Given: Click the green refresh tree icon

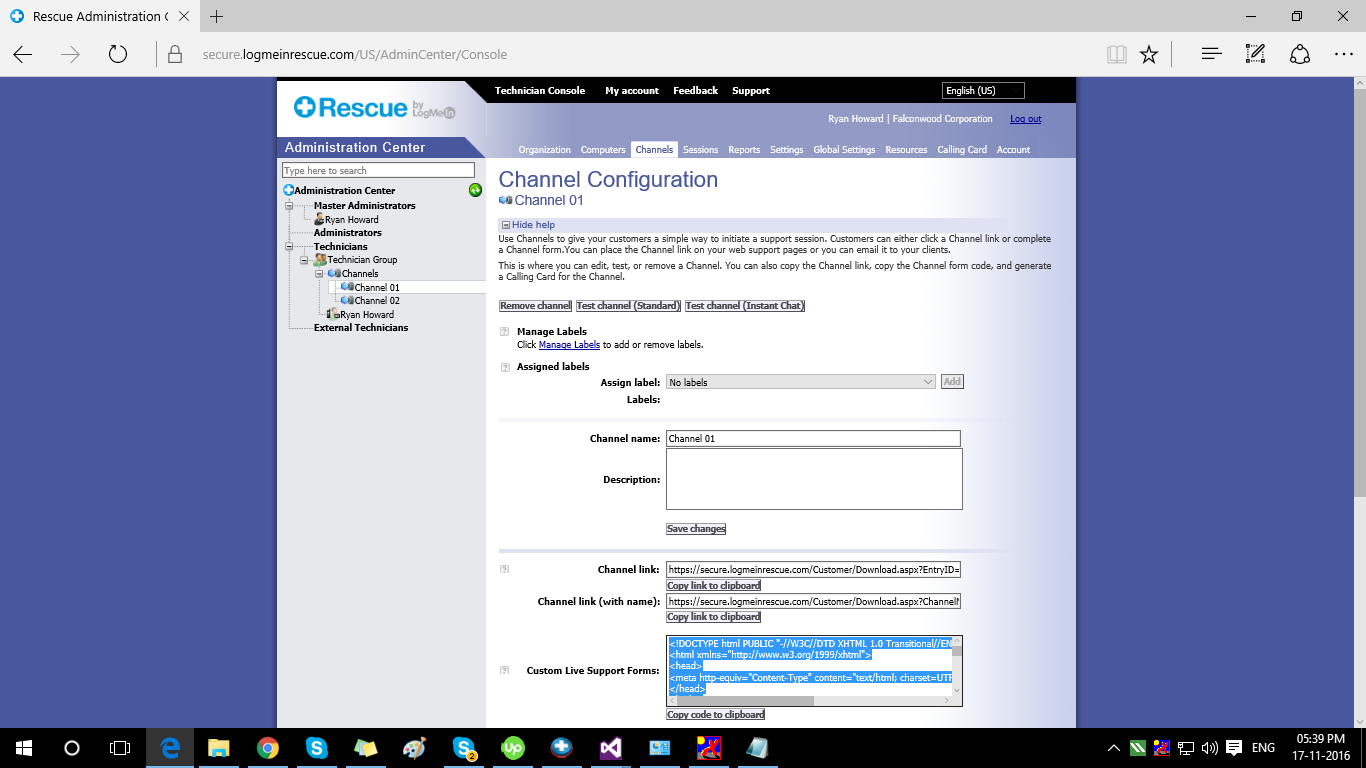Looking at the screenshot, I should [475, 190].
